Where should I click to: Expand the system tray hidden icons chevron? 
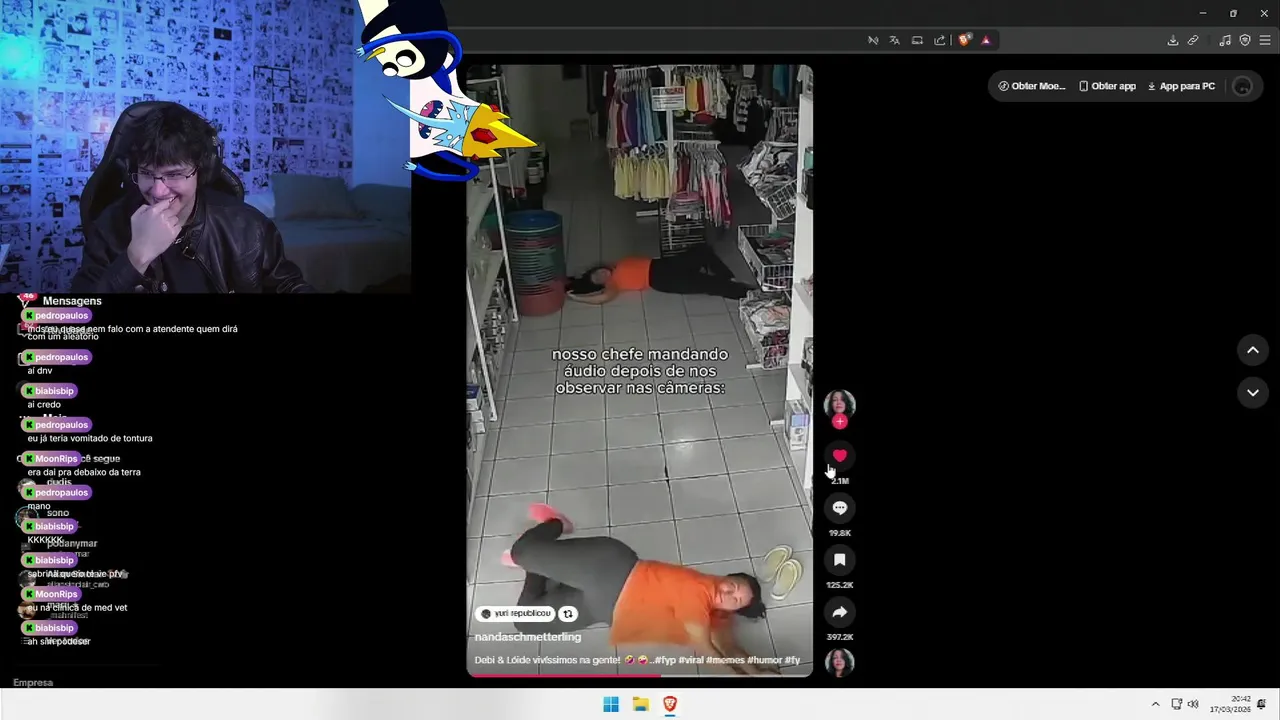coord(1155,704)
